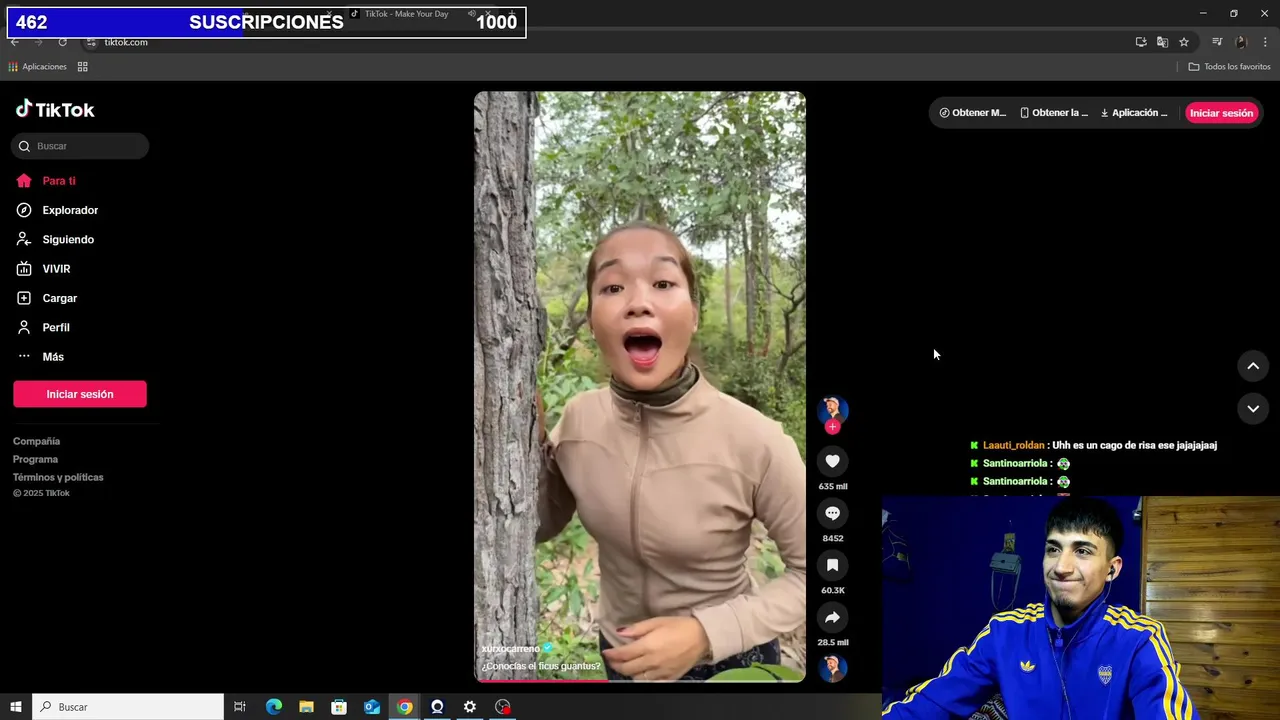Click the taskbar Buscar search box

128,707
